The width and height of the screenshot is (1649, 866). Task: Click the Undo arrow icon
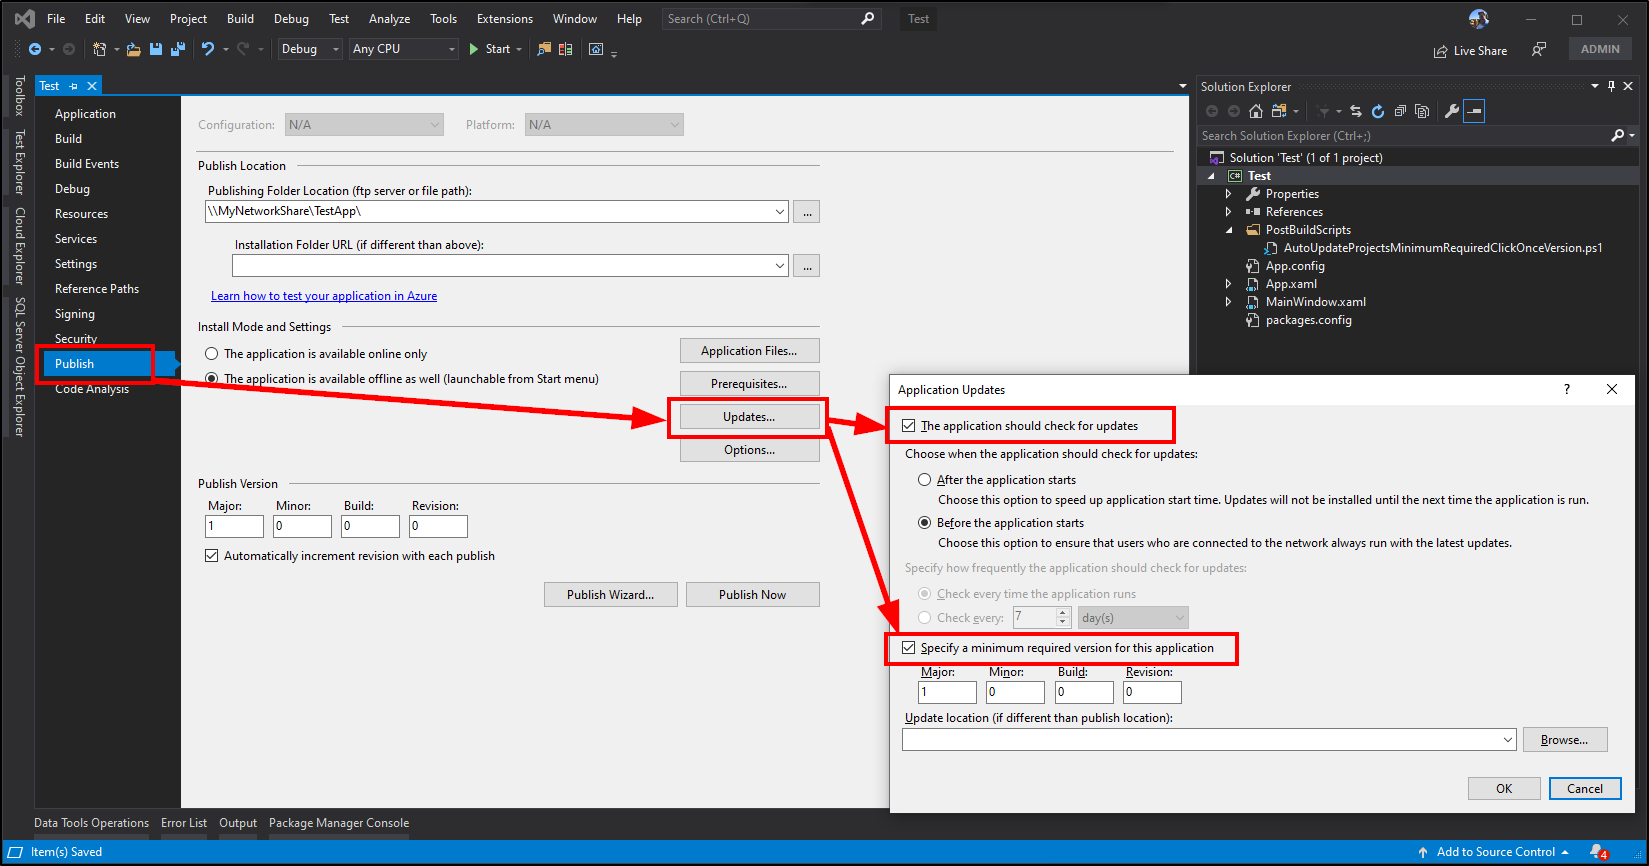click(x=208, y=49)
